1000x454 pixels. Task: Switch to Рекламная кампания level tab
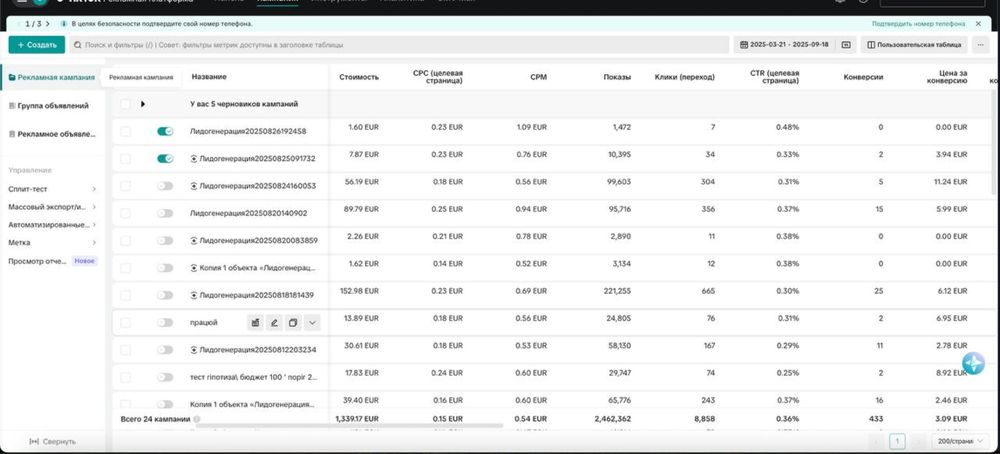(52, 77)
